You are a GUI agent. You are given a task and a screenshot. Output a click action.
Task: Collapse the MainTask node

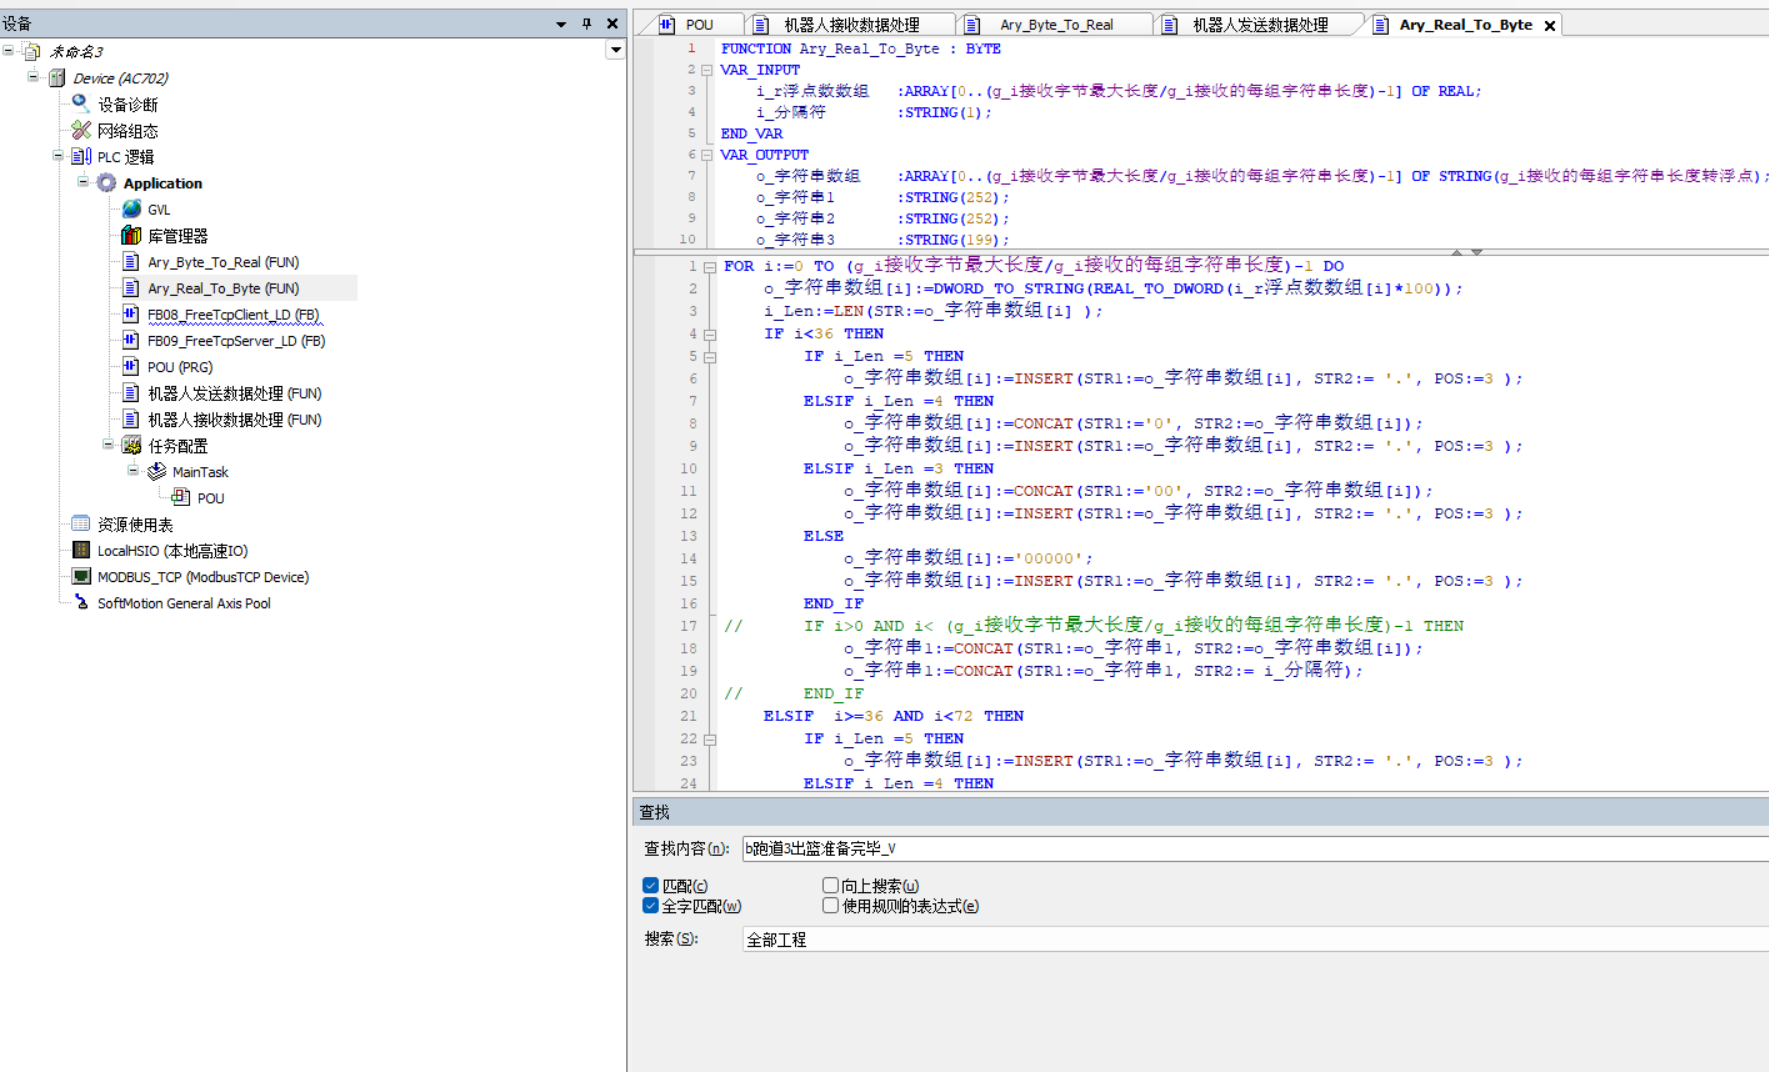click(x=133, y=470)
